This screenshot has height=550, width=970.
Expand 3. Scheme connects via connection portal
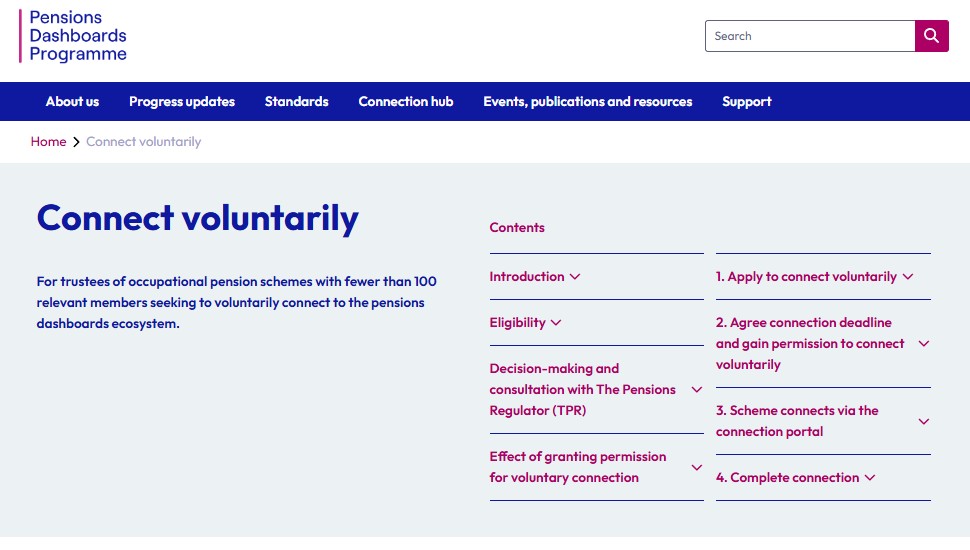tap(822, 421)
